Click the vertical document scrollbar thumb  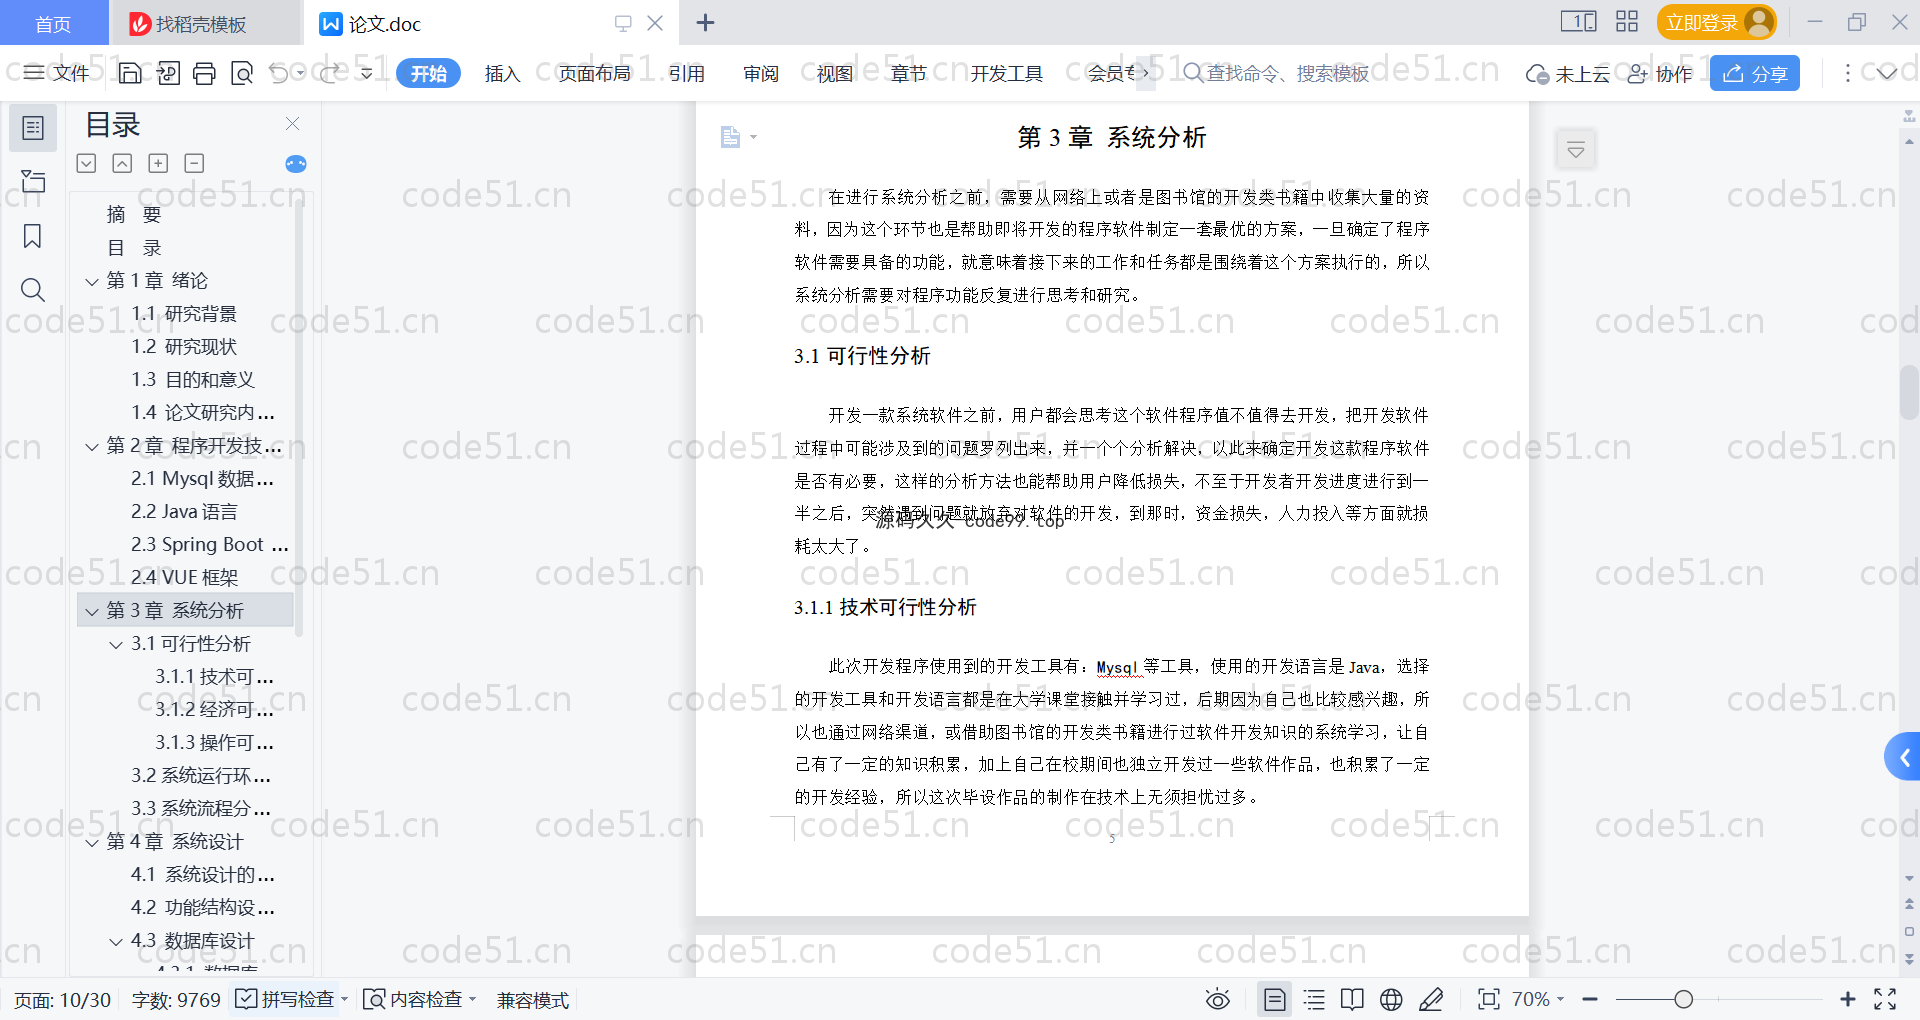pyautogui.click(x=1909, y=392)
